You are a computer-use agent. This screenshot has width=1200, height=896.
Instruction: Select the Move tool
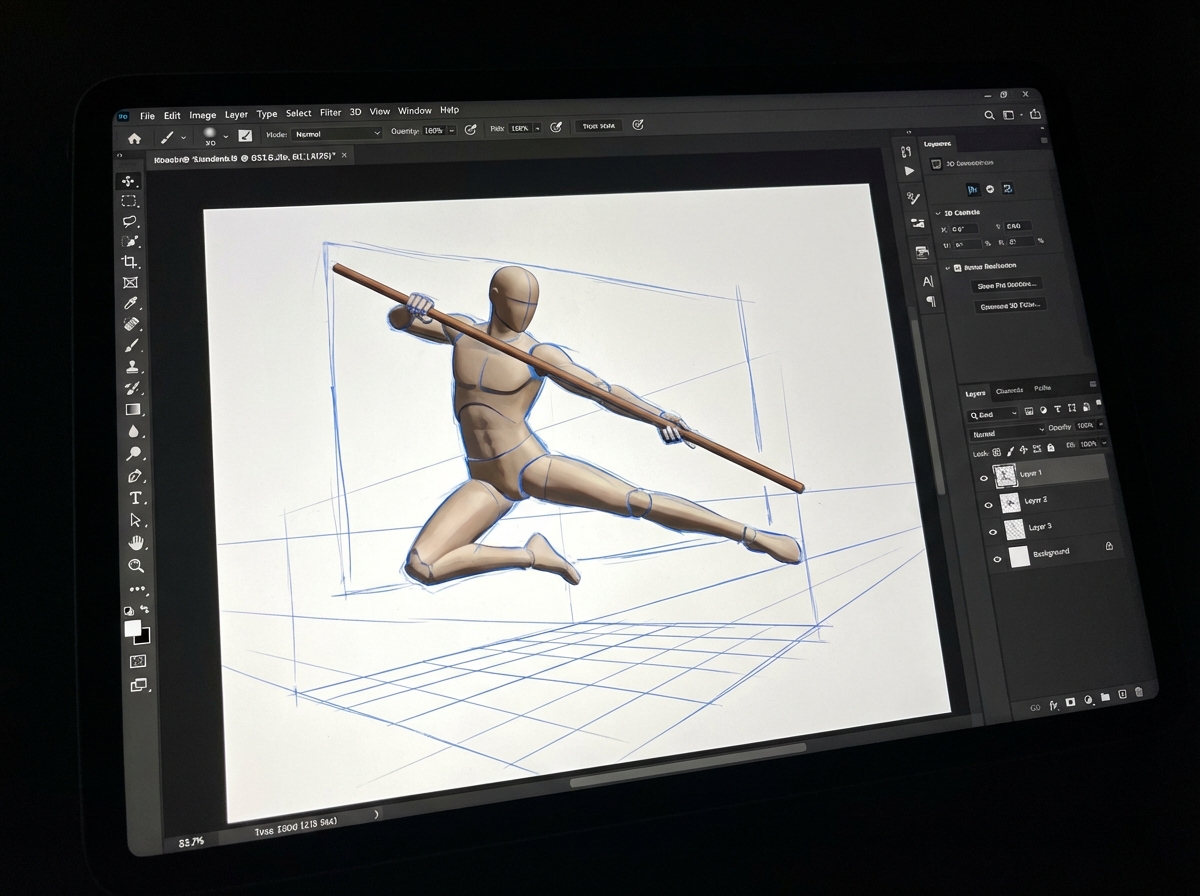coord(127,181)
